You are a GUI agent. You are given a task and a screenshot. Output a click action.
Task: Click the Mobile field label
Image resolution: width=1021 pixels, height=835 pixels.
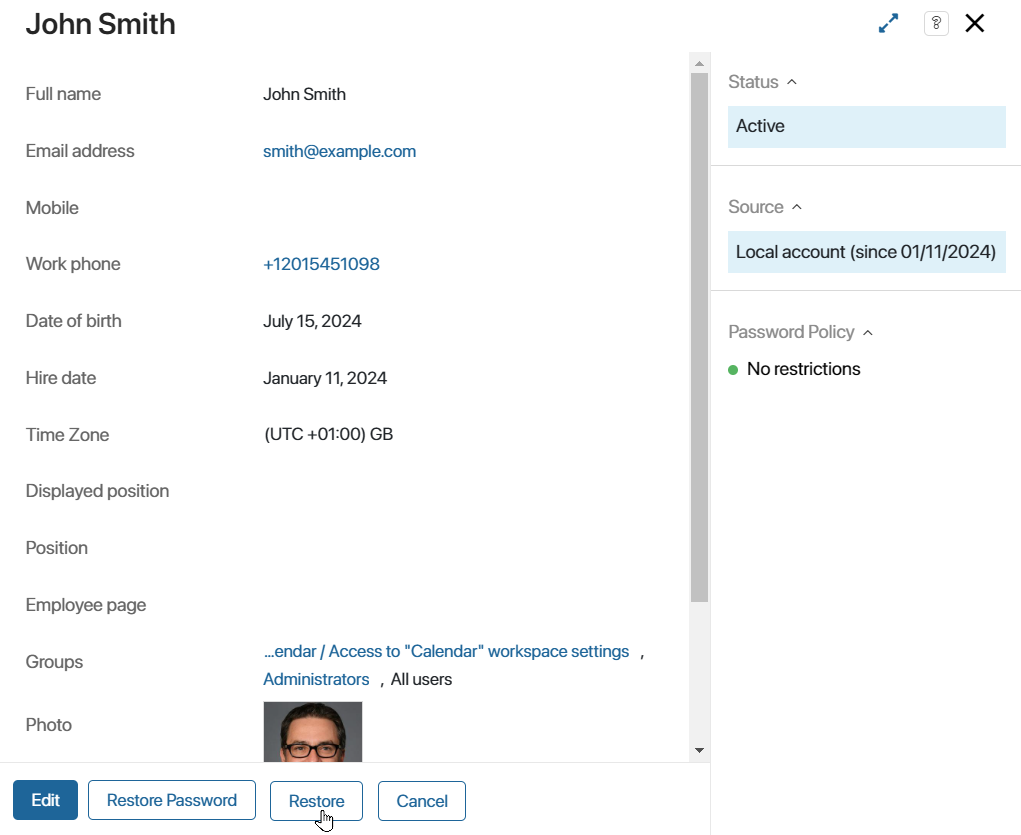point(52,208)
